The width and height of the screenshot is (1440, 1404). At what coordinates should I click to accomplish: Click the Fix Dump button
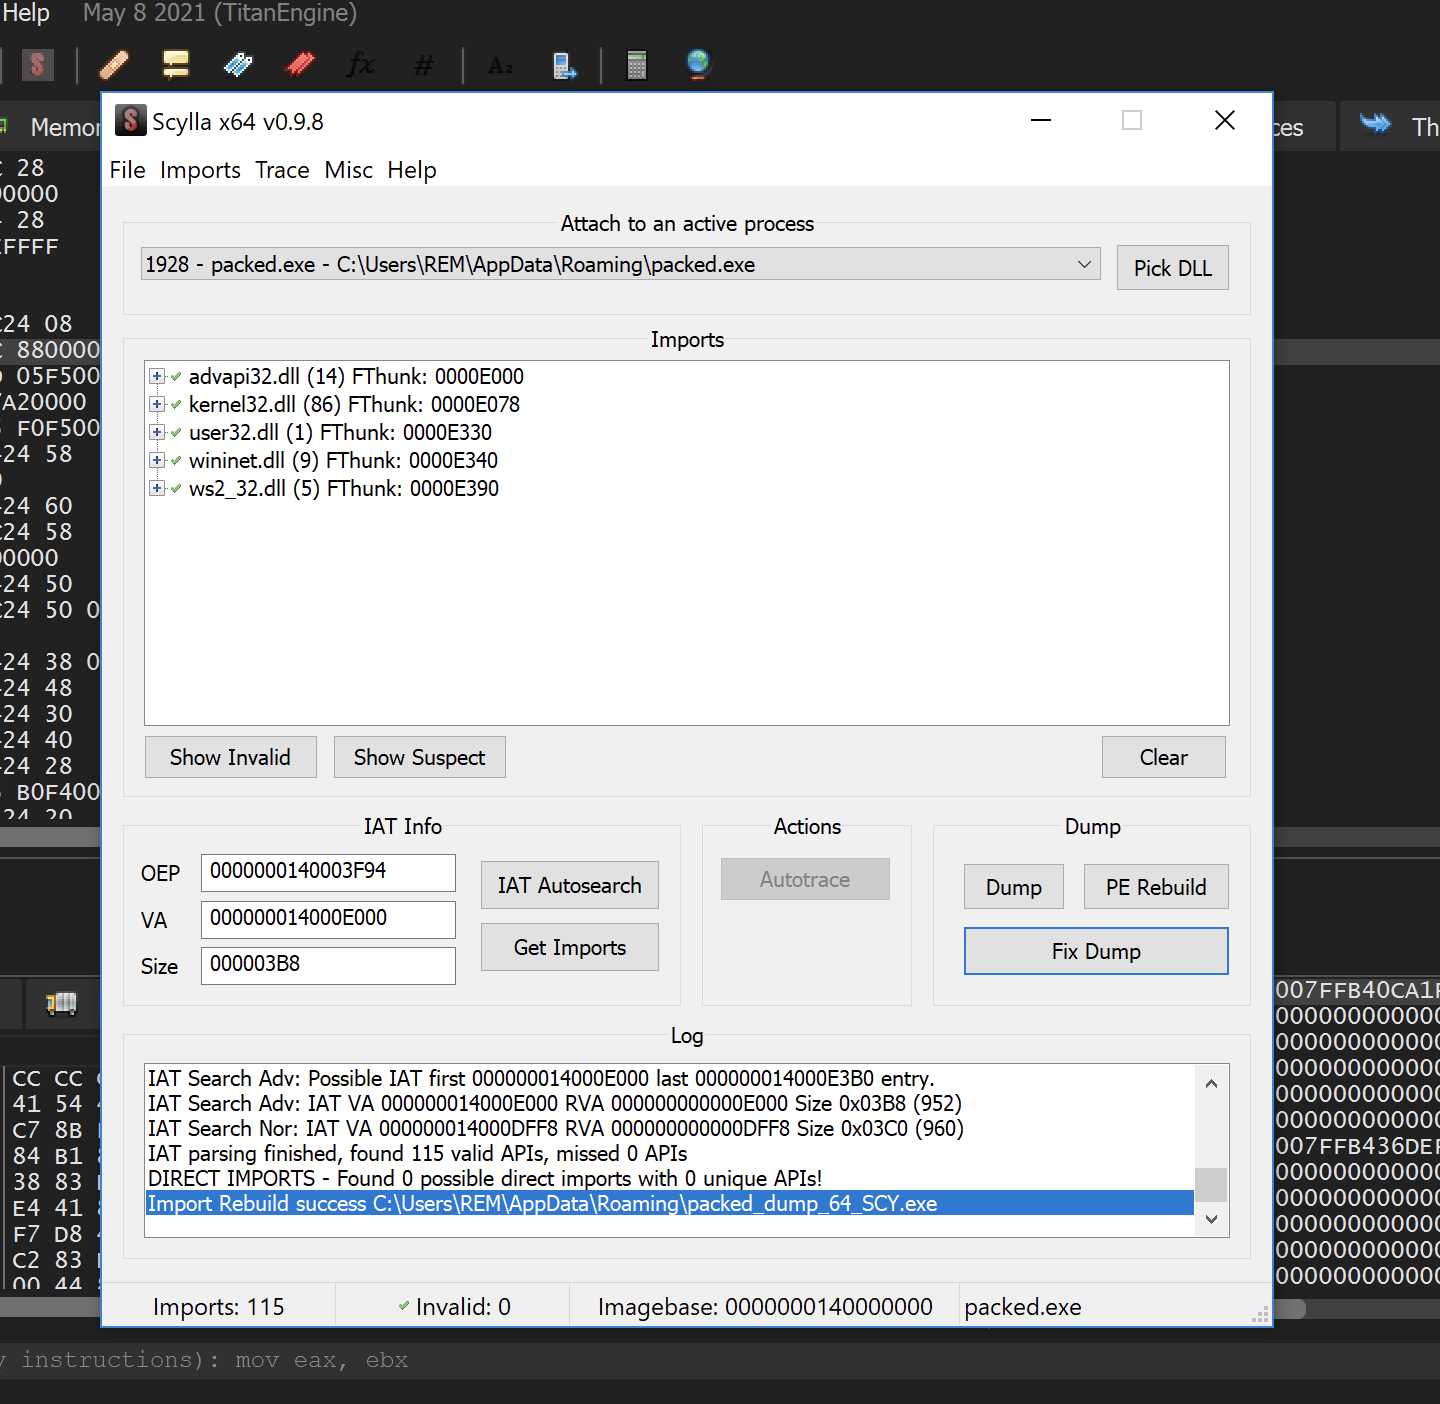point(1096,951)
